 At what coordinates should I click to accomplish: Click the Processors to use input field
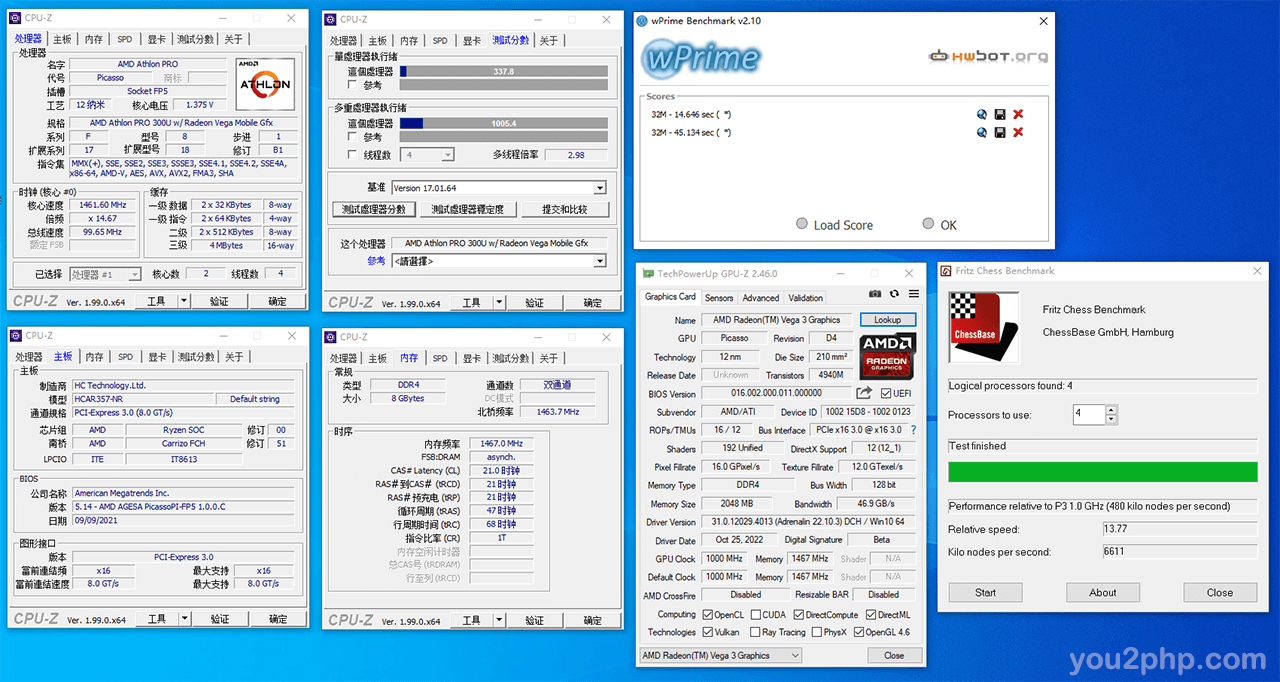(1088, 414)
